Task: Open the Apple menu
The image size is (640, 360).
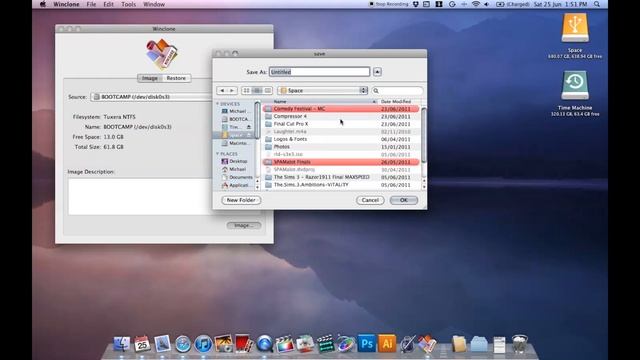Action: [x=43, y=4]
